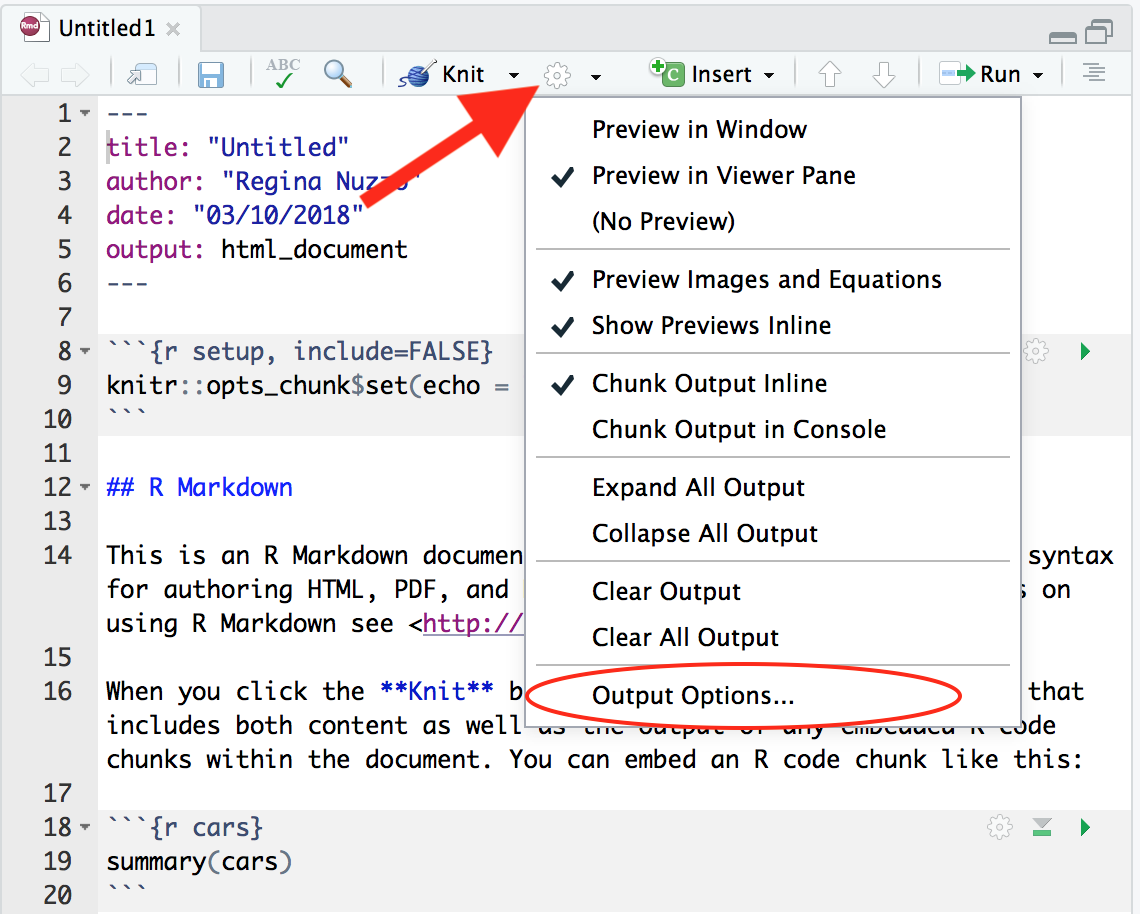1140x914 pixels.
Task: Go to previous chunk with up arrow
Action: (x=830, y=74)
